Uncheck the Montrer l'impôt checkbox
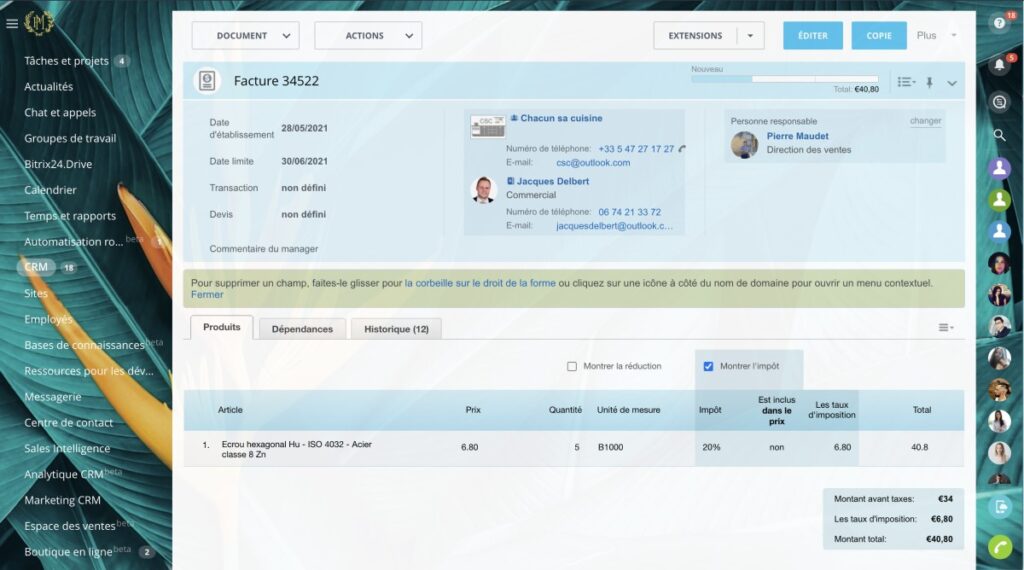 [x=709, y=366]
